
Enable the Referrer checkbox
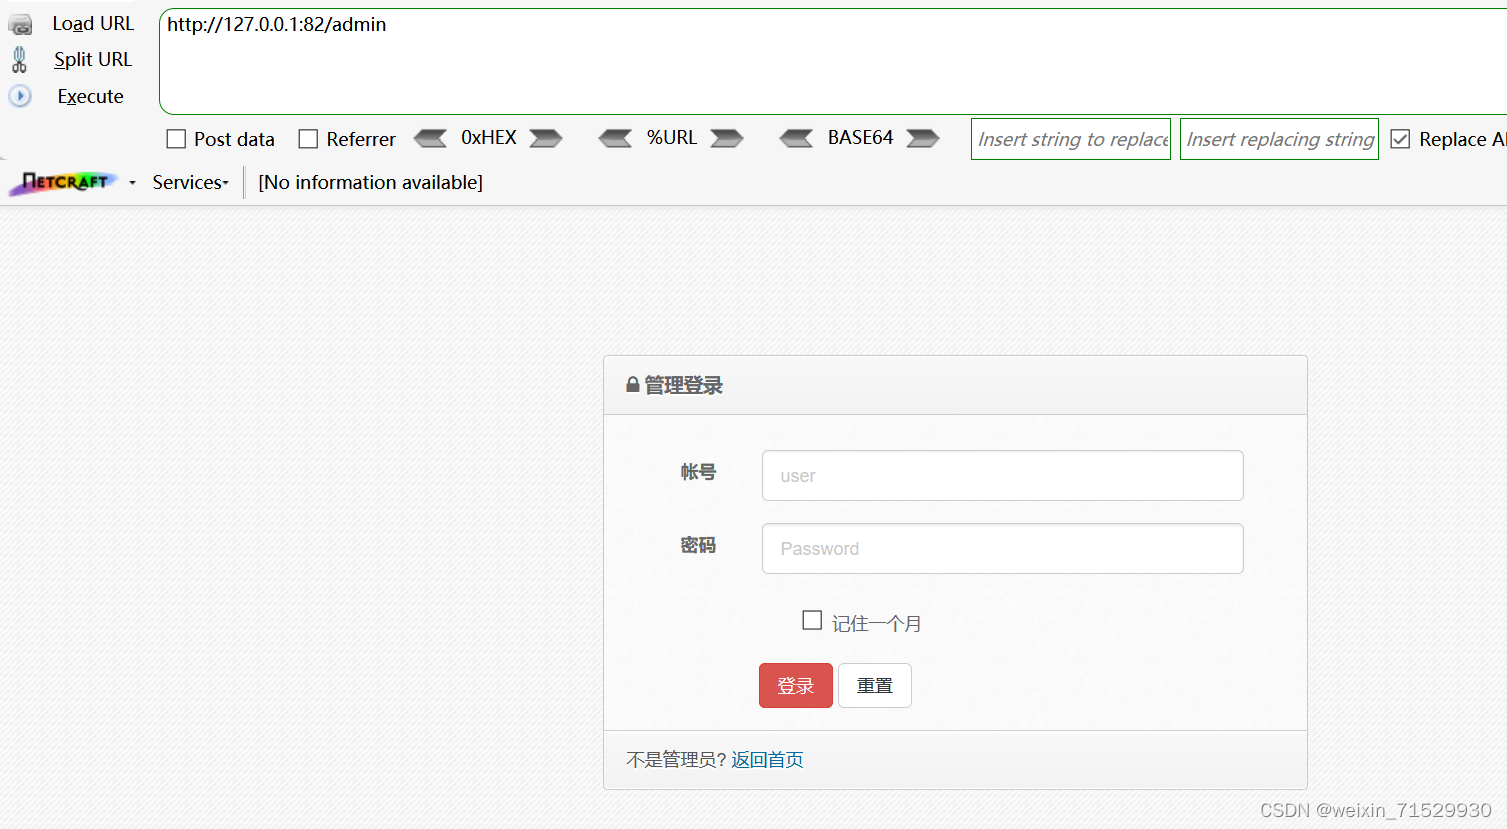308,139
